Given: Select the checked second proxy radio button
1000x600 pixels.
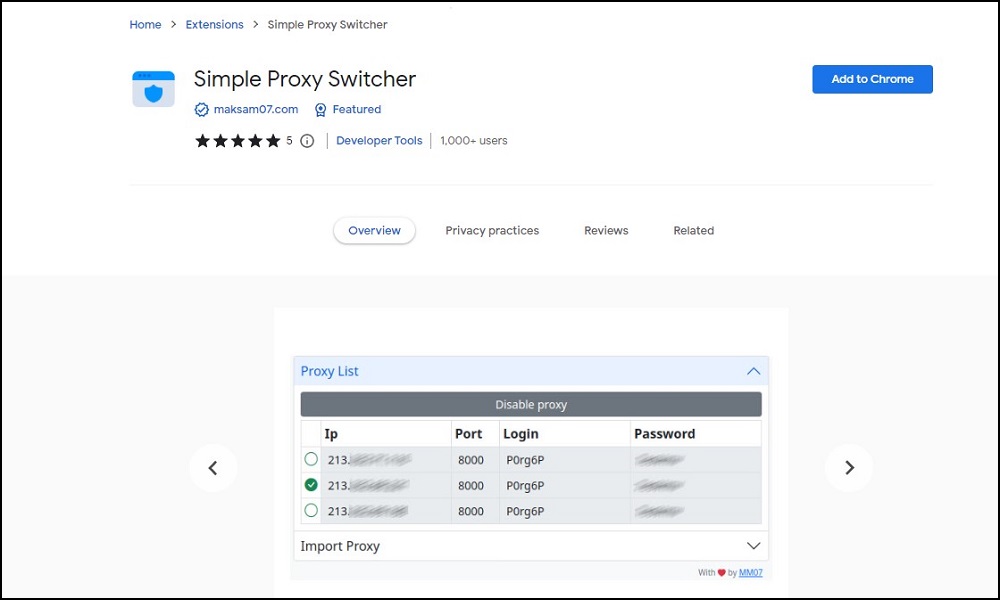Looking at the screenshot, I should coord(311,485).
